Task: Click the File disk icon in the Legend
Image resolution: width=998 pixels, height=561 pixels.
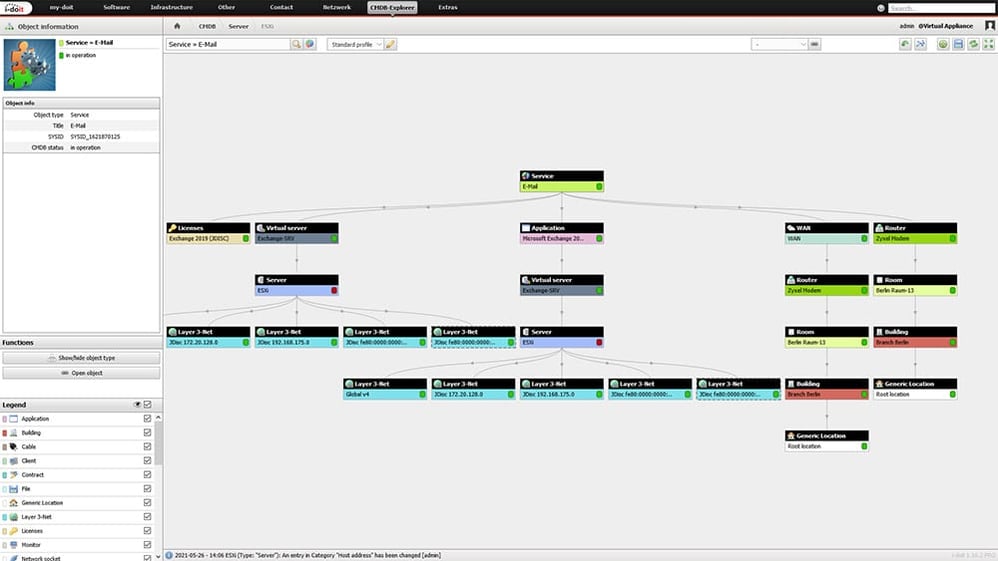Action: (13, 488)
